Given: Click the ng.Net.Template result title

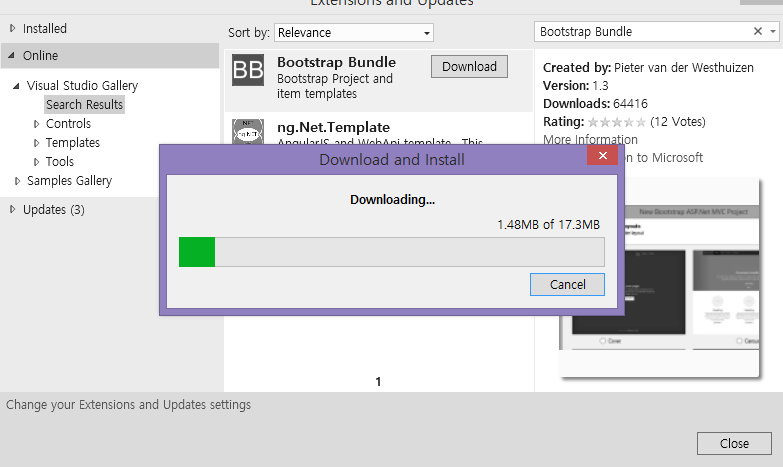Looking at the screenshot, I should tap(334, 127).
